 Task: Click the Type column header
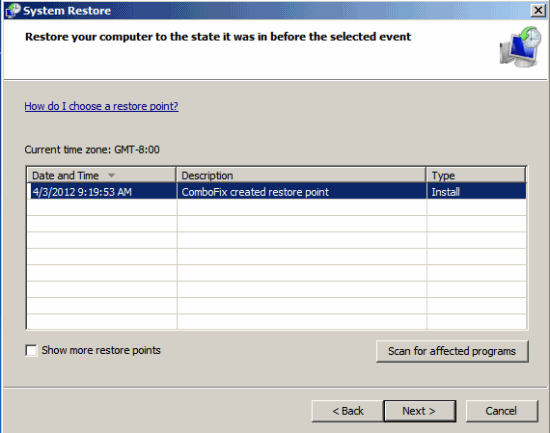point(476,175)
